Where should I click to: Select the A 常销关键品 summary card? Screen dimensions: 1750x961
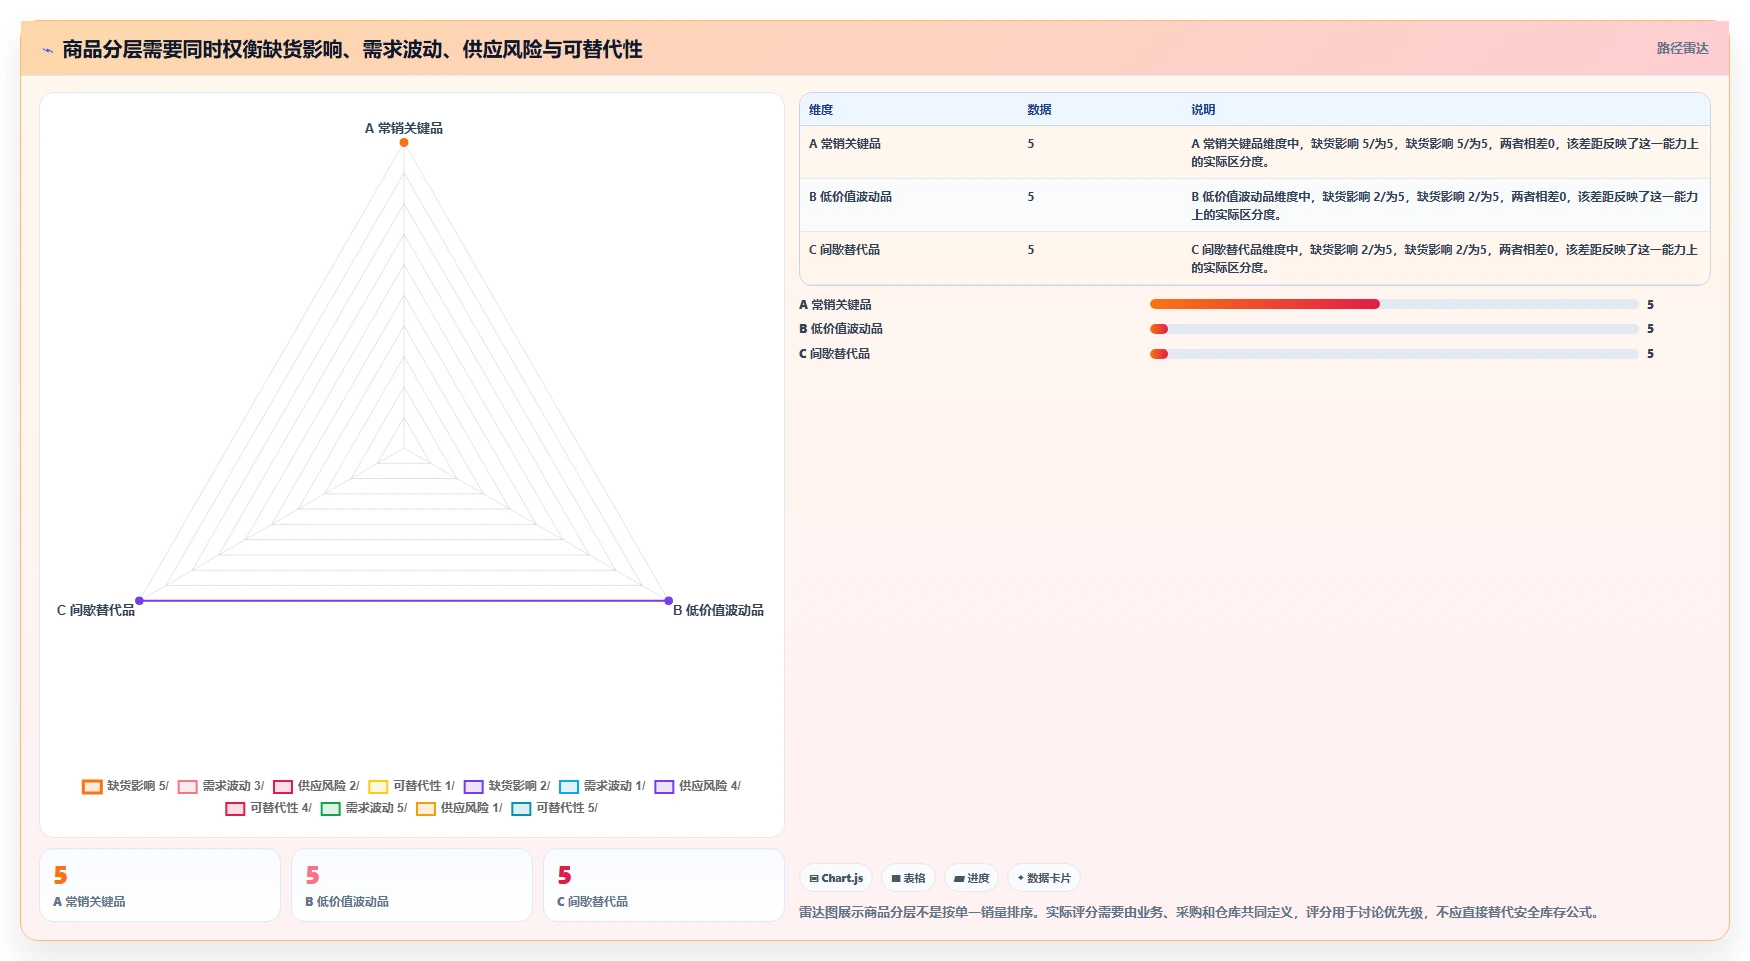coord(160,885)
